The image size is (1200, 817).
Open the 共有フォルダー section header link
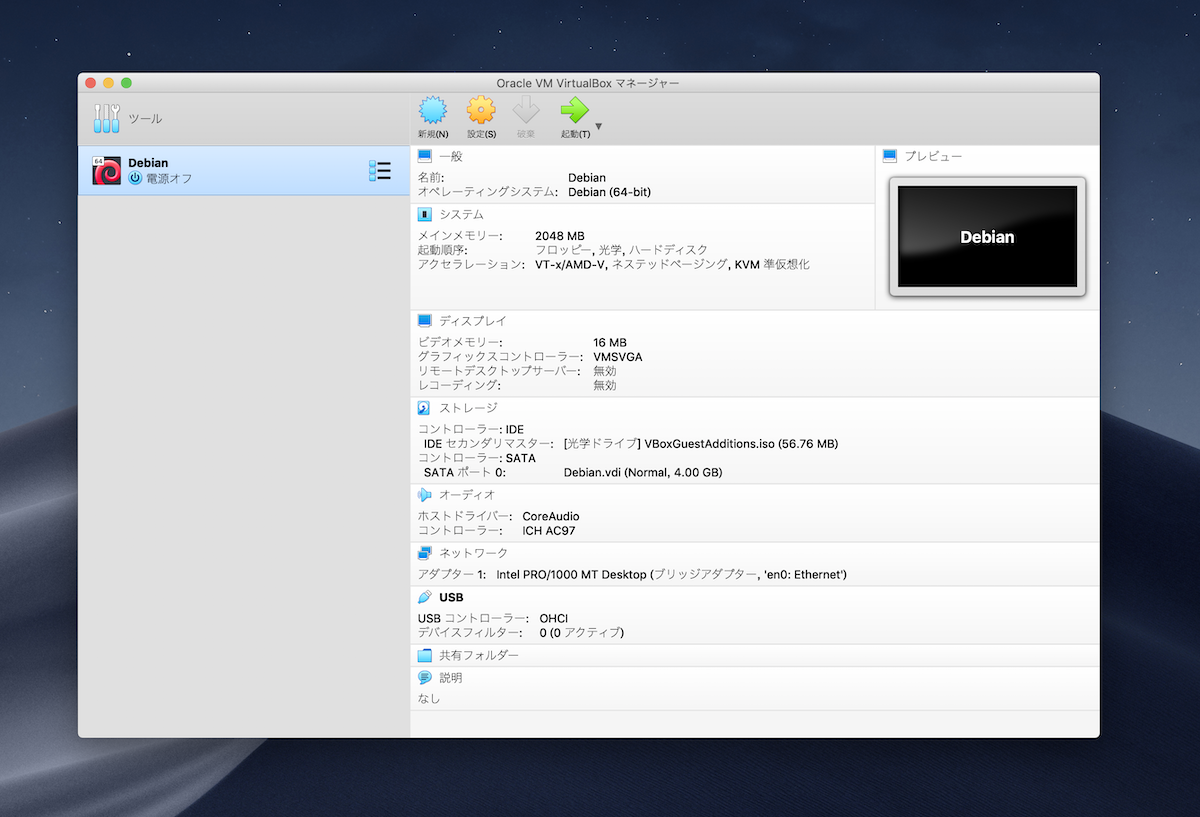pyautogui.click(x=479, y=655)
